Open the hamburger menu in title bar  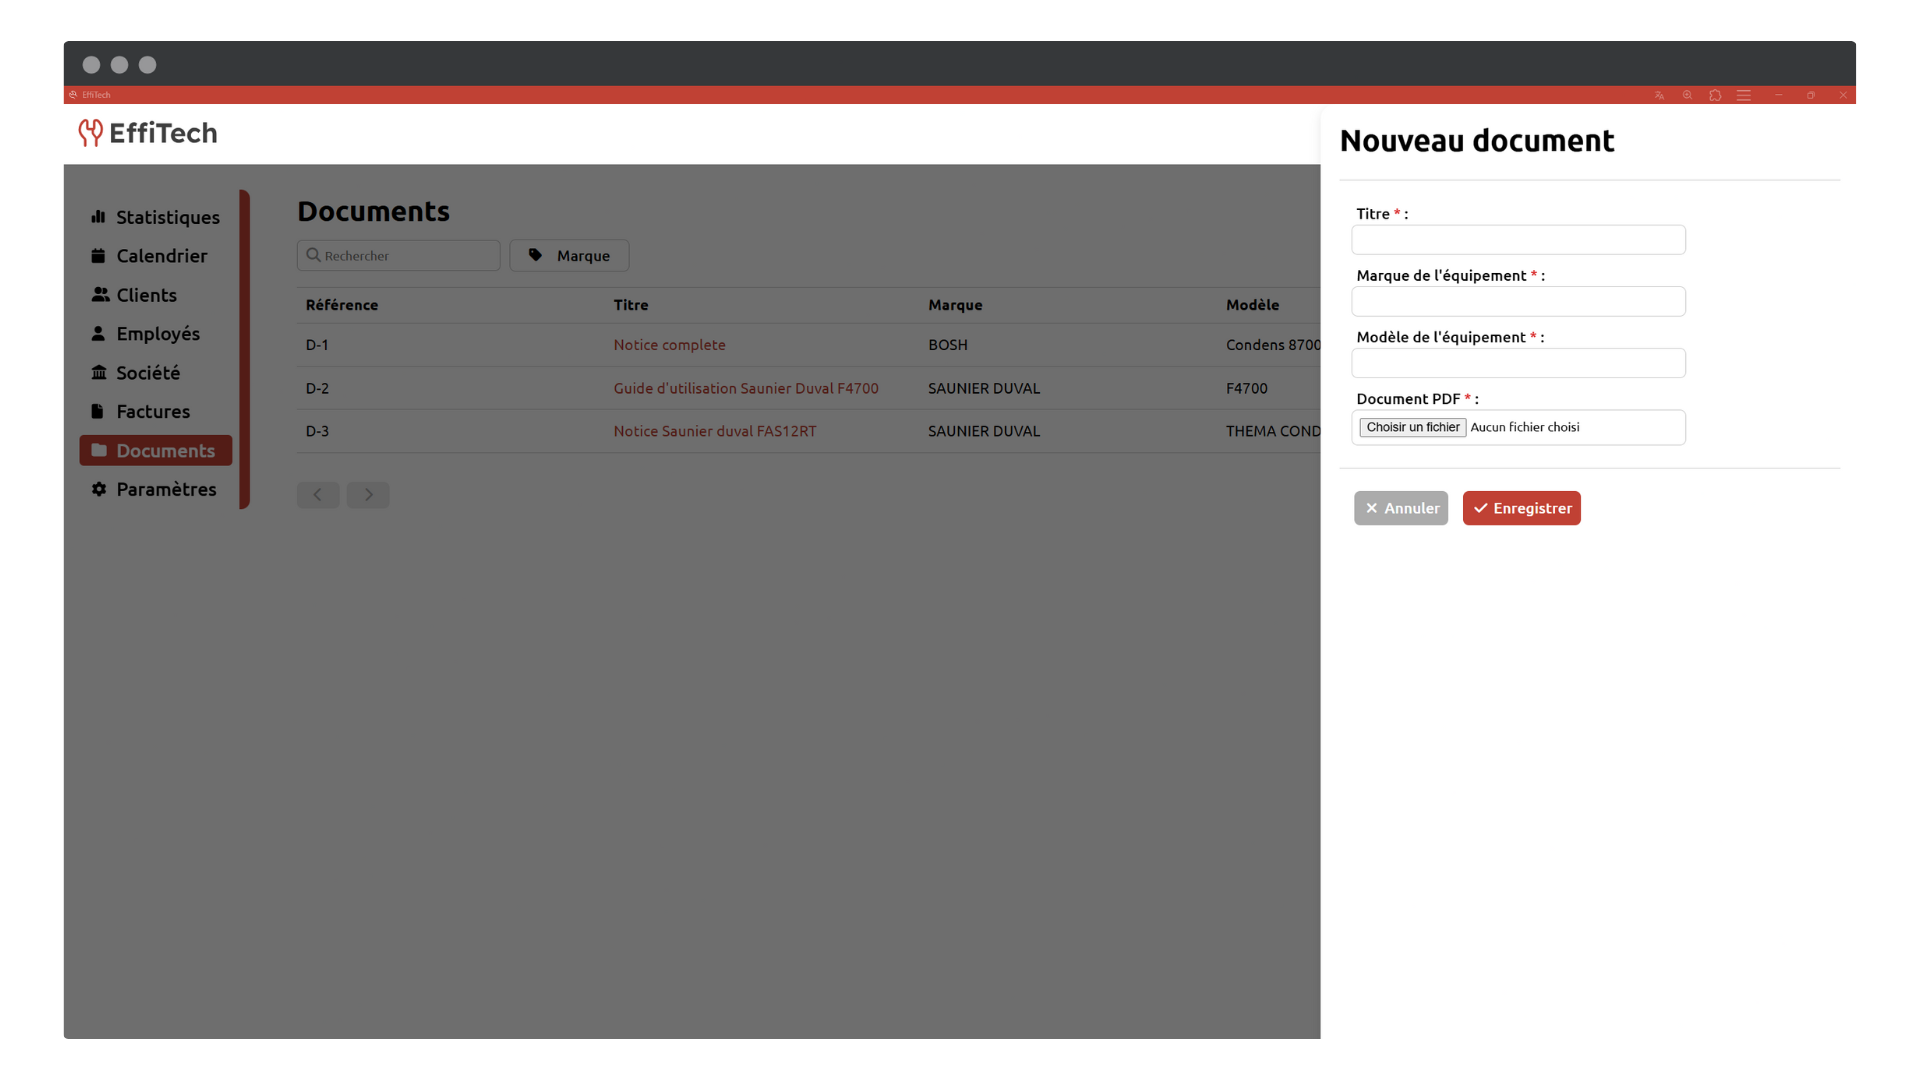tap(1743, 95)
